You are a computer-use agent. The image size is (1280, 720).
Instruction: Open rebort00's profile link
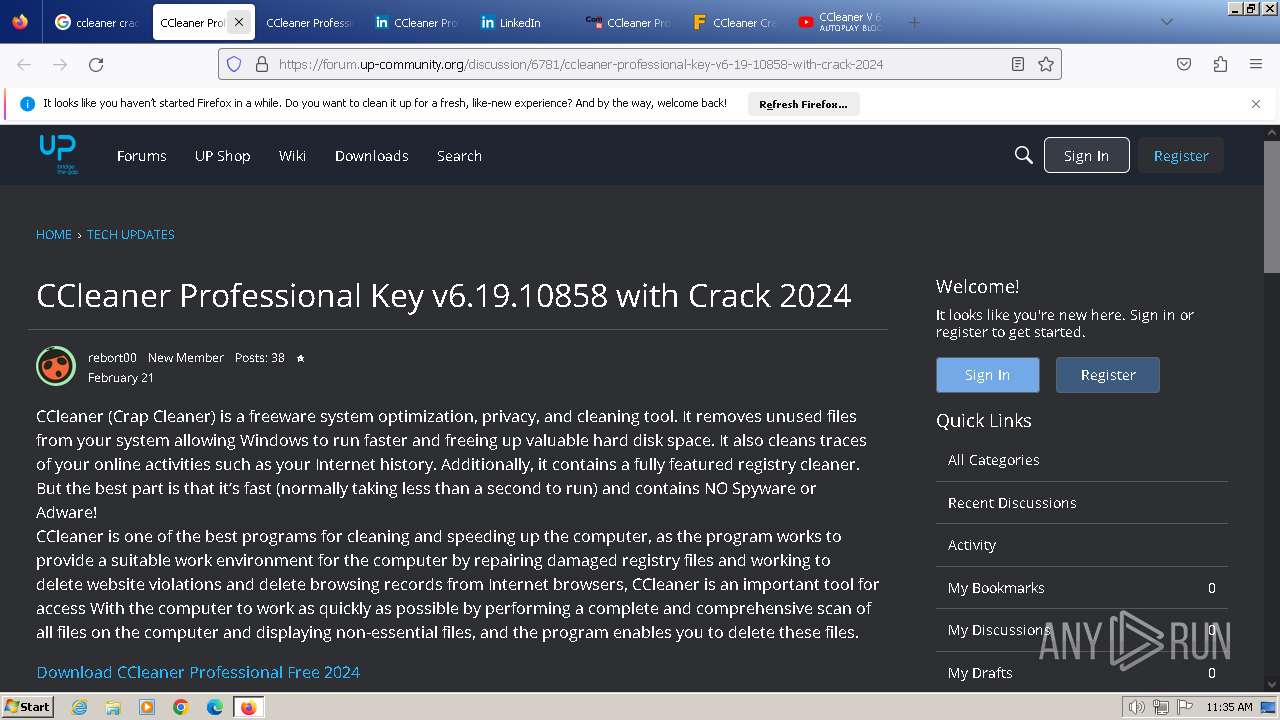point(112,357)
